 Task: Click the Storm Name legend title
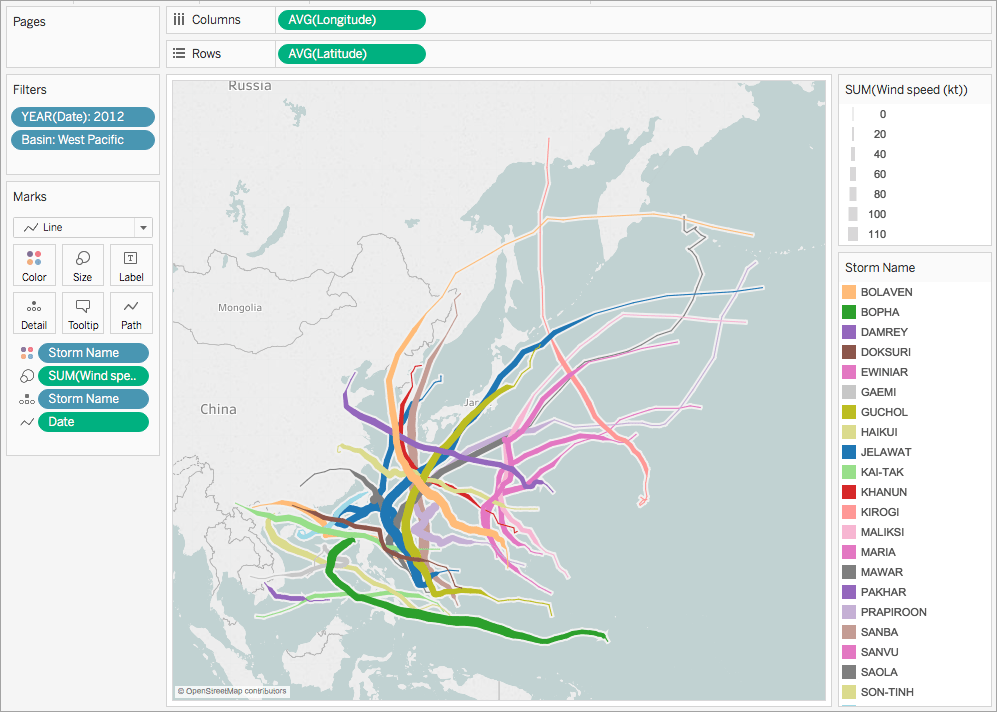(x=879, y=268)
